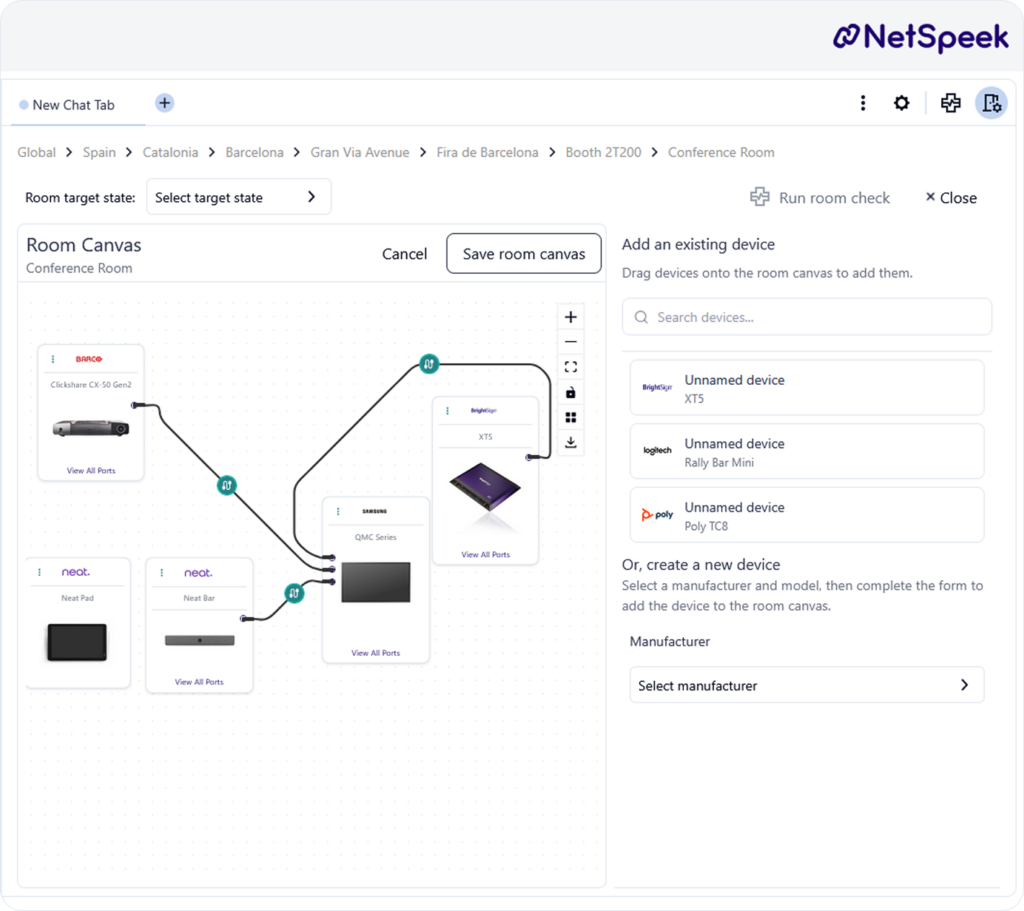This screenshot has width=1024, height=911.
Task: Save the room canvas
Action: 523,254
